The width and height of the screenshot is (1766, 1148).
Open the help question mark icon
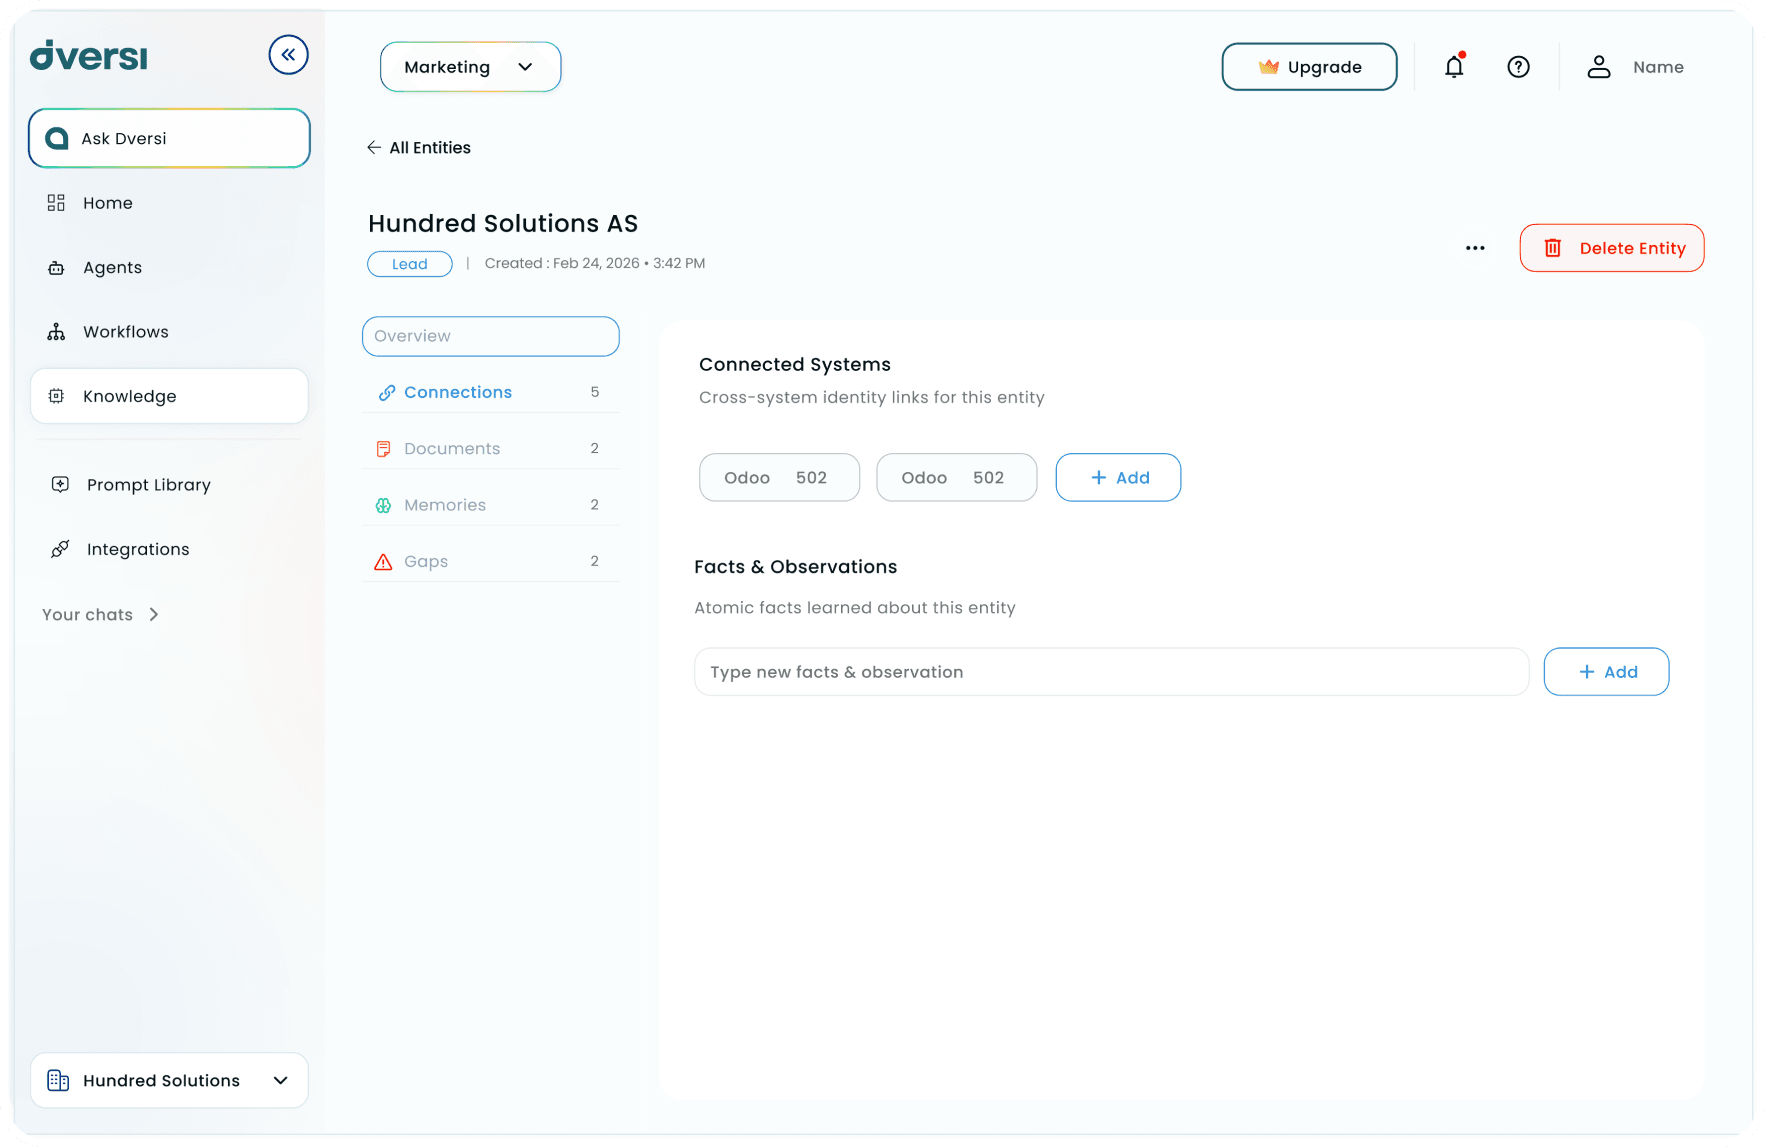(x=1518, y=67)
